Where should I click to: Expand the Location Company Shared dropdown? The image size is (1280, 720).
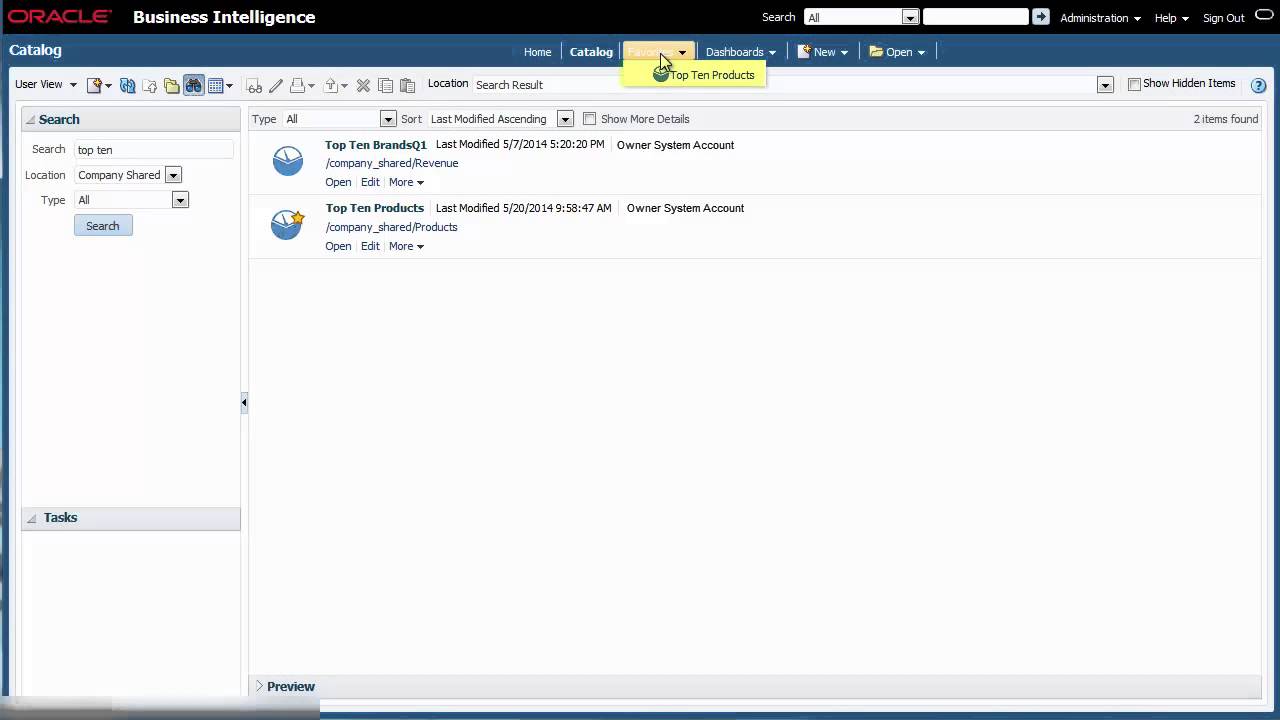[x=173, y=175]
